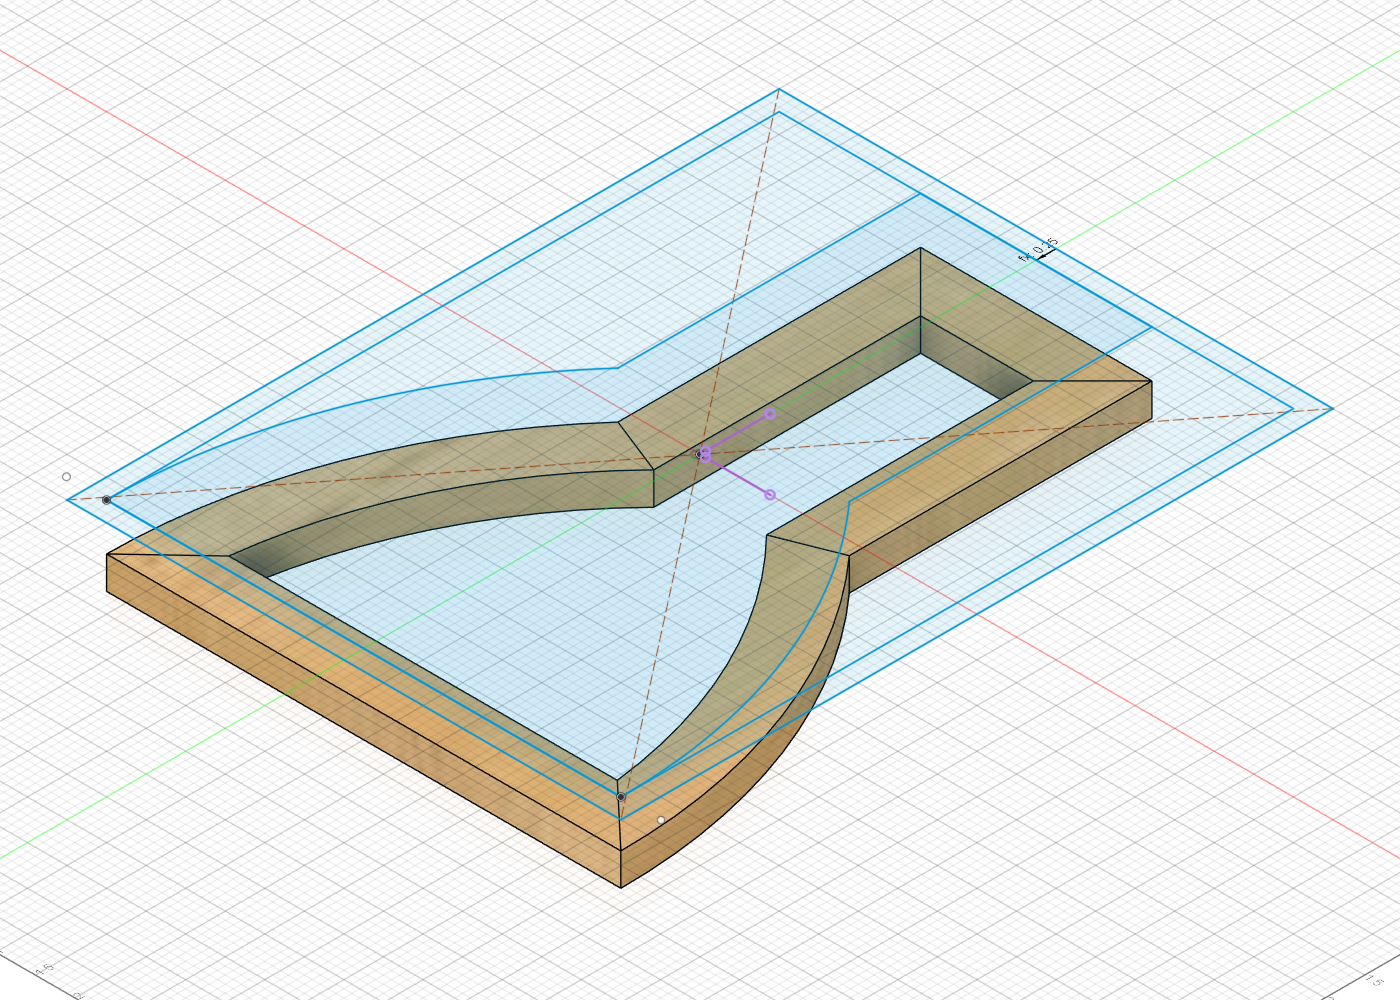Click the purple handle on the green axis

point(770,413)
